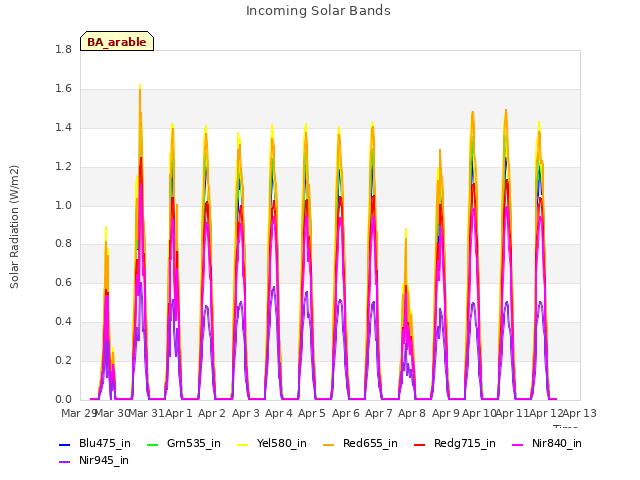Click the Apr 7 x-axis tick label
This screenshot has width=640, height=480.
click(379, 413)
